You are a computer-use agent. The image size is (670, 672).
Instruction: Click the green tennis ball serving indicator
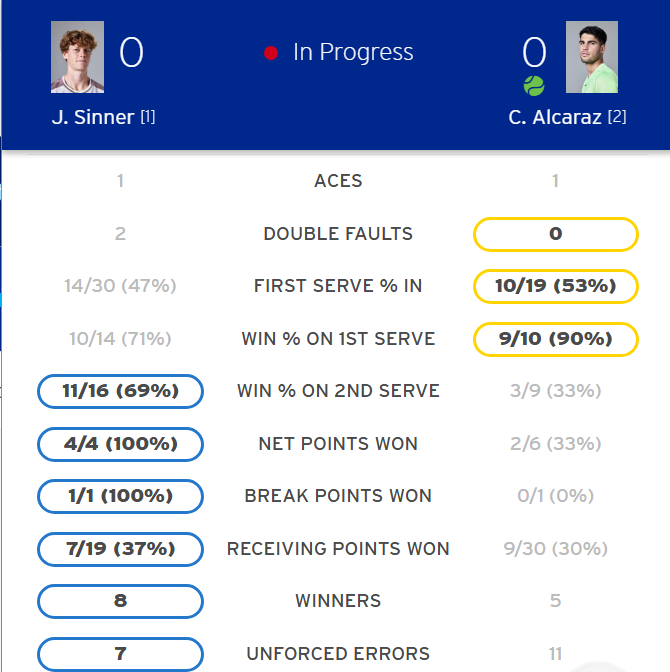point(534,85)
